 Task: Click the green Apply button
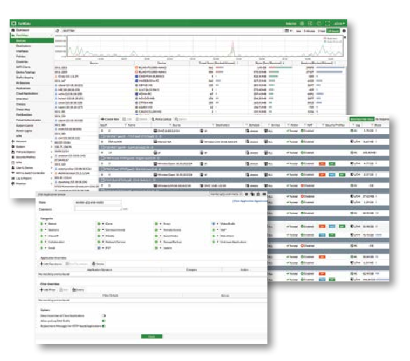click(x=151, y=336)
